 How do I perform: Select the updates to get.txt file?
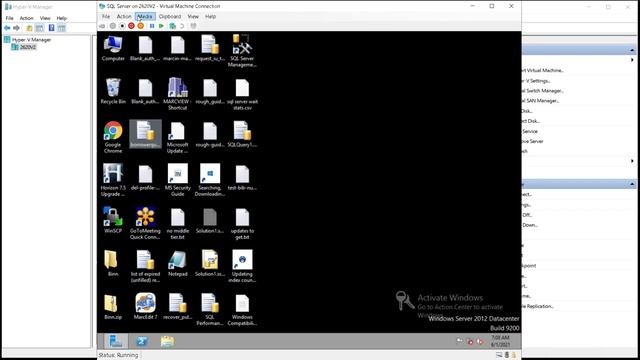tap(242, 223)
